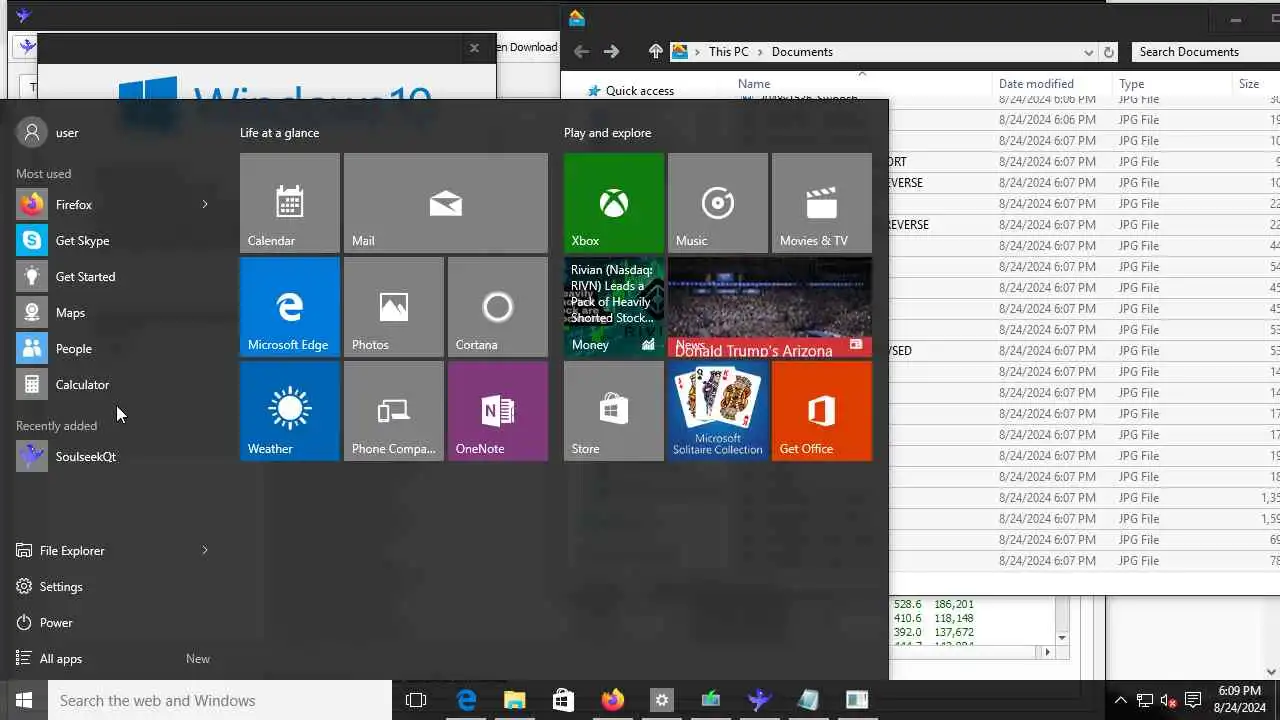This screenshot has height=720, width=1280.
Task: Sort files by Size column header
Action: pos(1249,84)
